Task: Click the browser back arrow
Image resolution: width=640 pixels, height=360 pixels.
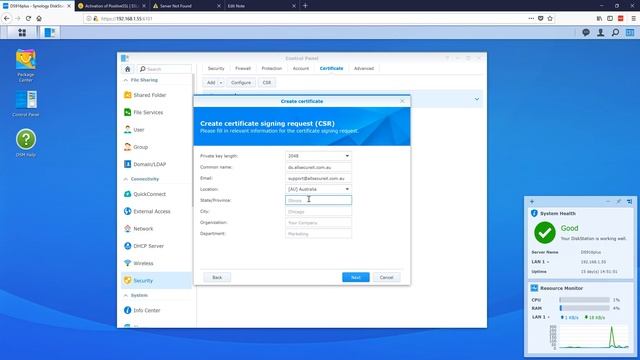Action: pos(7,18)
